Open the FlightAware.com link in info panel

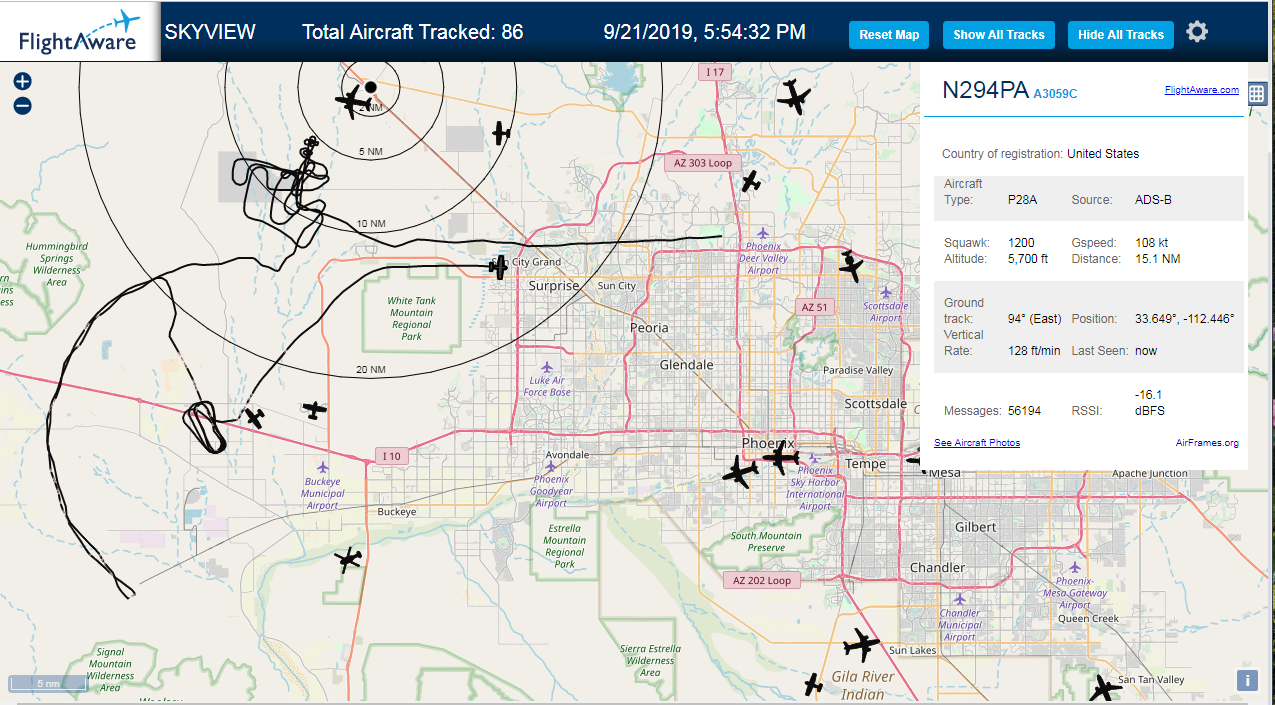pos(1201,90)
